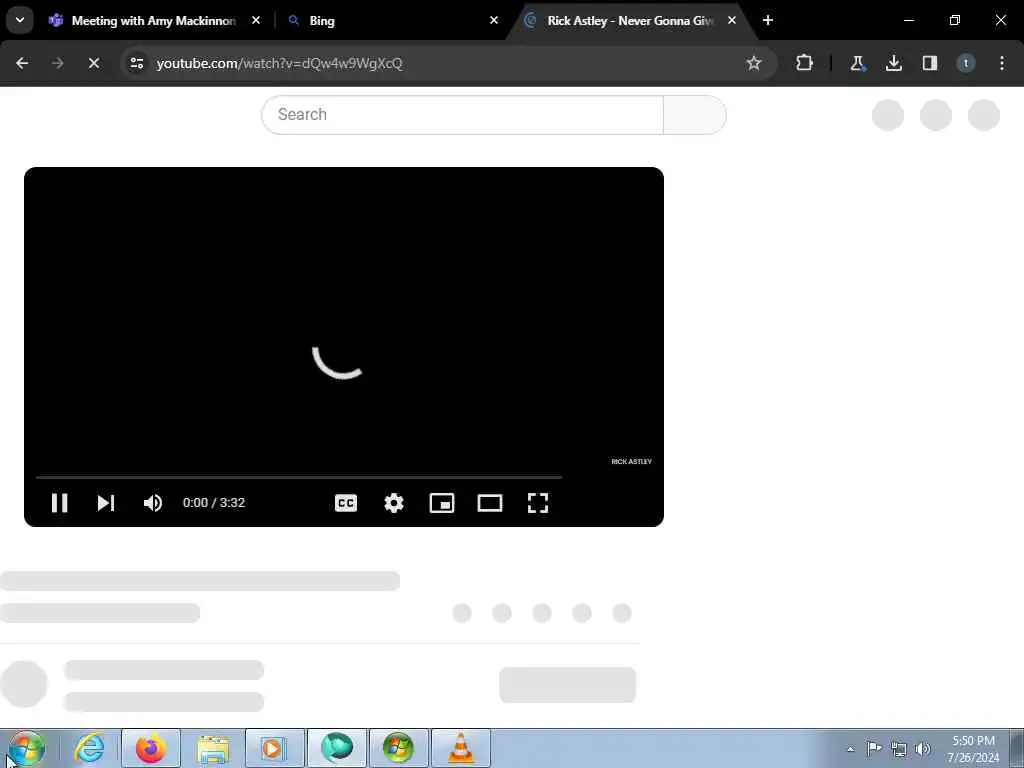
Task: Open Windows Media Player taskbar icon
Action: click(275, 748)
